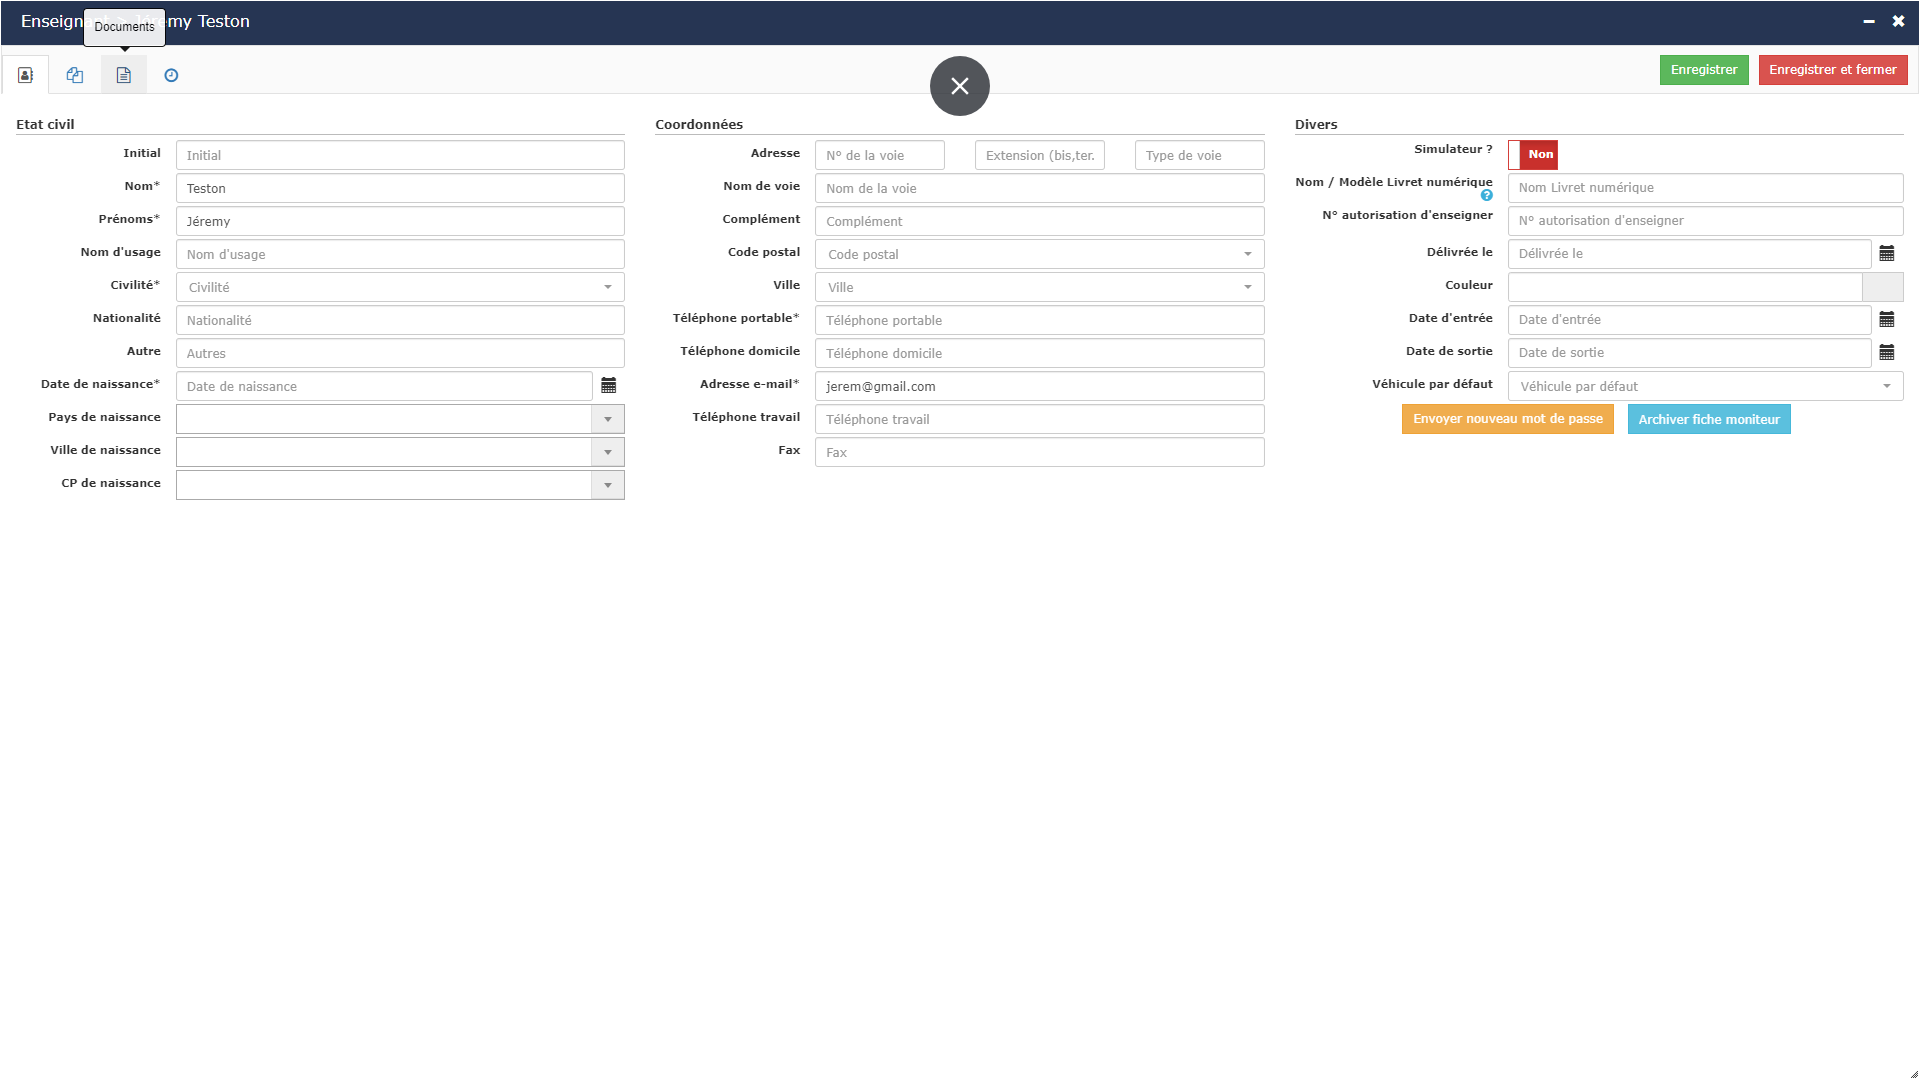Open the Couleur swatch picker
This screenshot has width=1920, height=1080.
tap(1883, 287)
